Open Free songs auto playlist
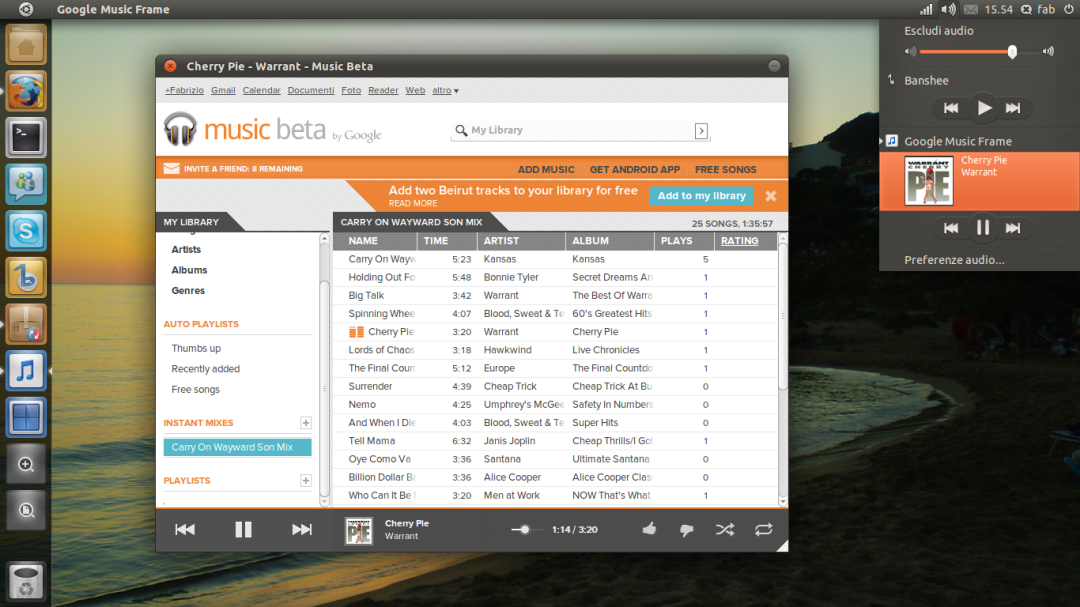The image size is (1080, 607). [196, 390]
